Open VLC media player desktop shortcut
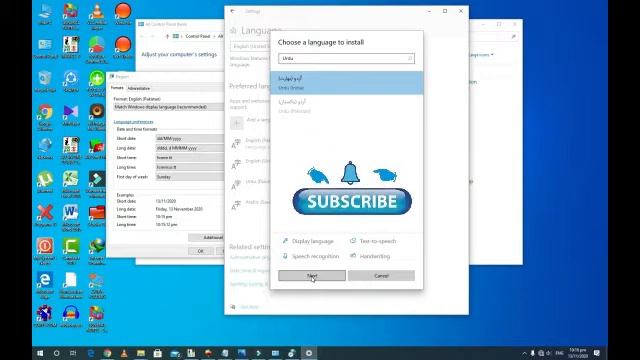Screen dimensions: 640x360 97,16
